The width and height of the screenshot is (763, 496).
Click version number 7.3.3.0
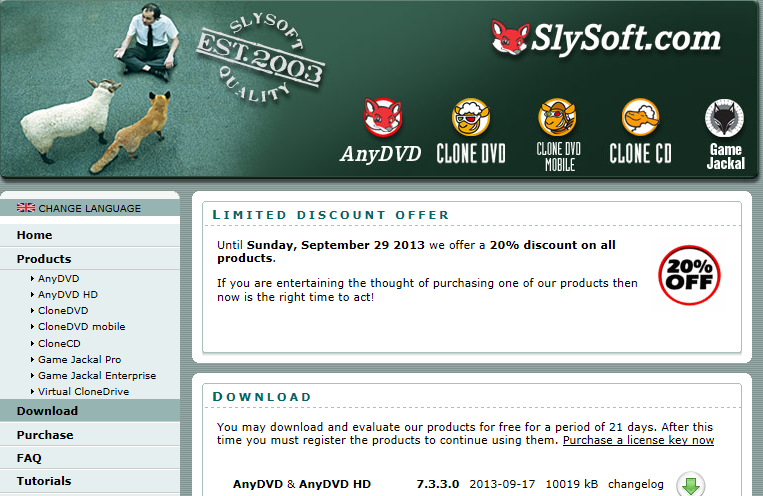point(437,484)
